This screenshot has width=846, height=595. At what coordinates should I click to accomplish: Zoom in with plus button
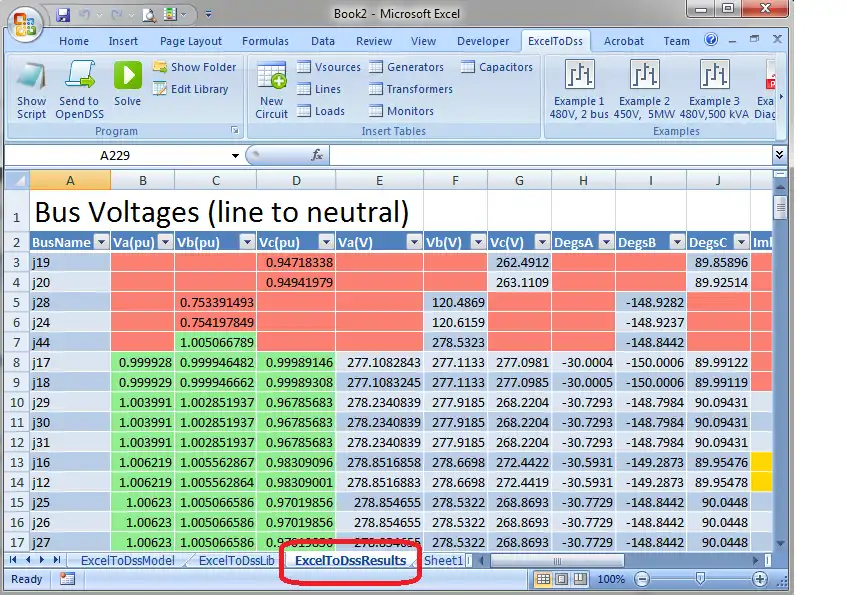[760, 579]
